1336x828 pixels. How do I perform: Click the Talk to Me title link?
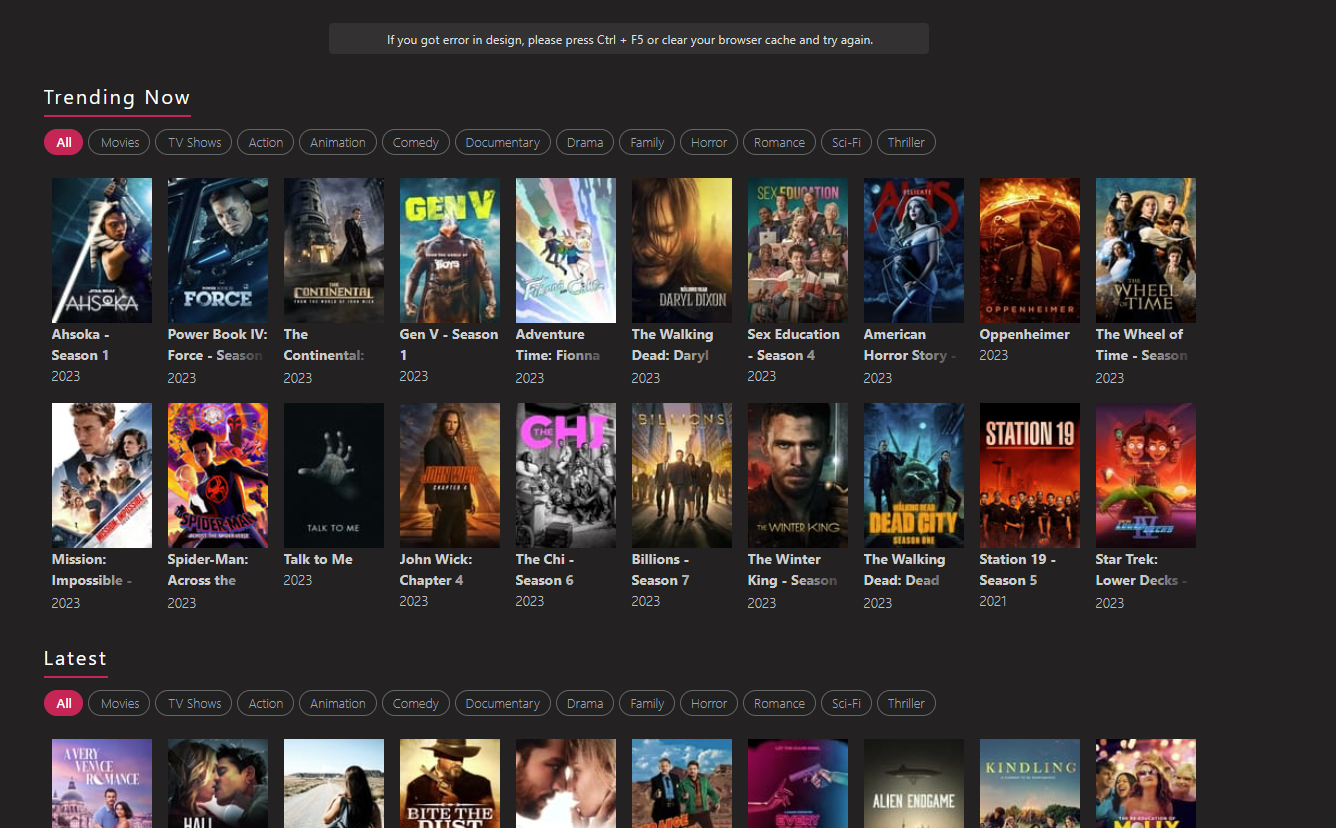point(318,559)
